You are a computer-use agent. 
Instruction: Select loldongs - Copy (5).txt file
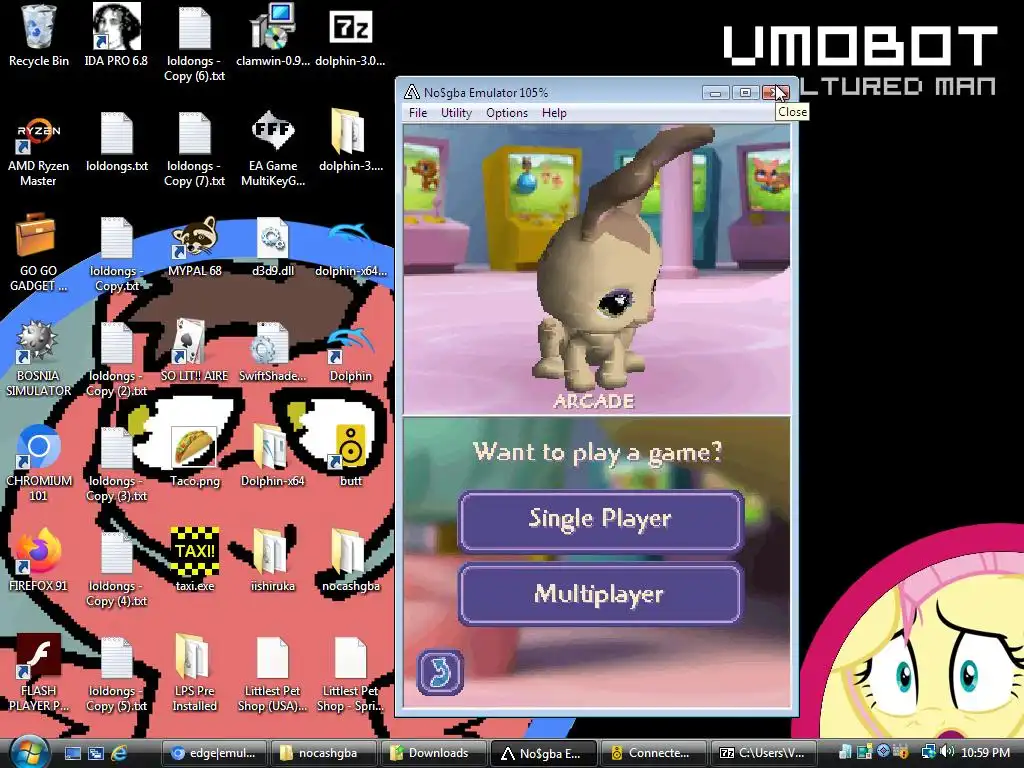tap(117, 675)
